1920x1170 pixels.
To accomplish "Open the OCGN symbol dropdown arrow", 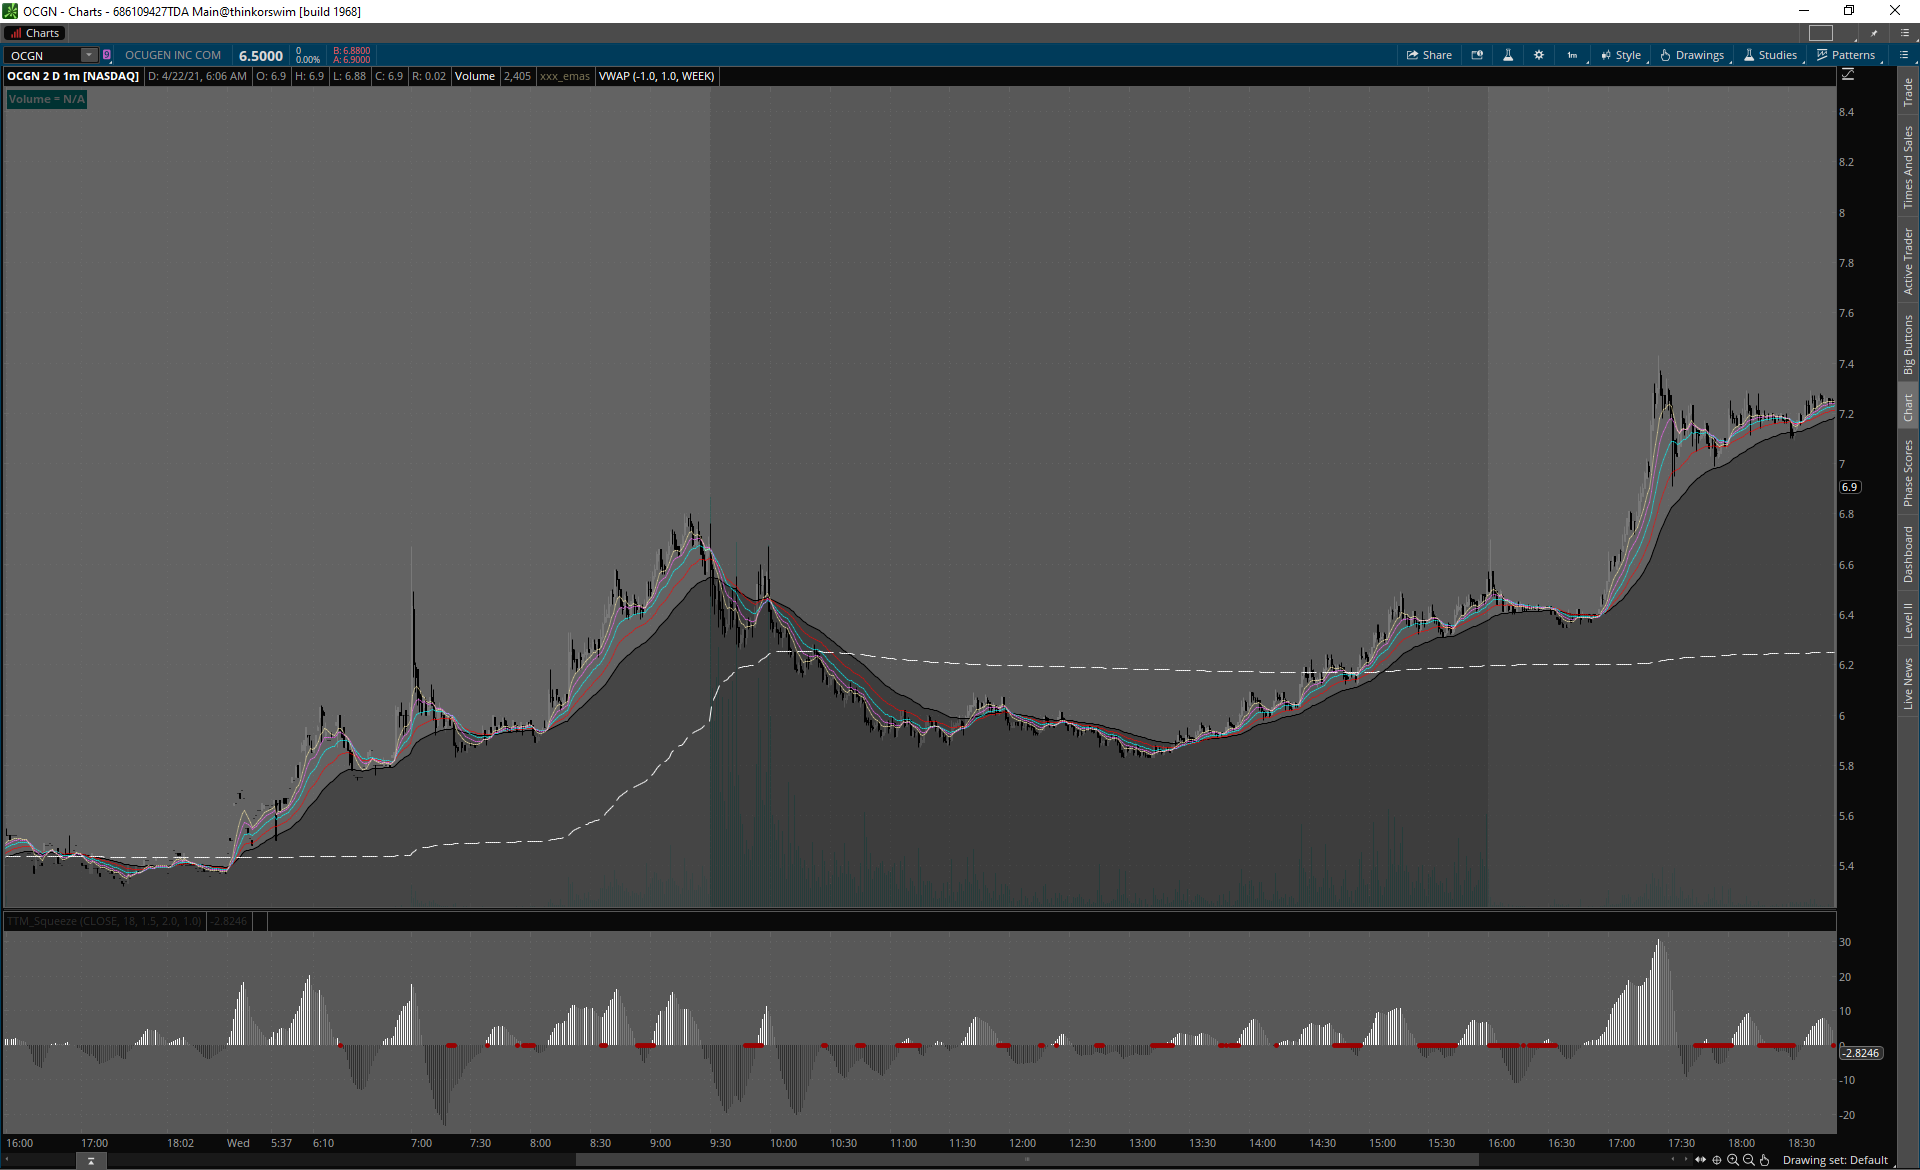I will (x=88, y=55).
